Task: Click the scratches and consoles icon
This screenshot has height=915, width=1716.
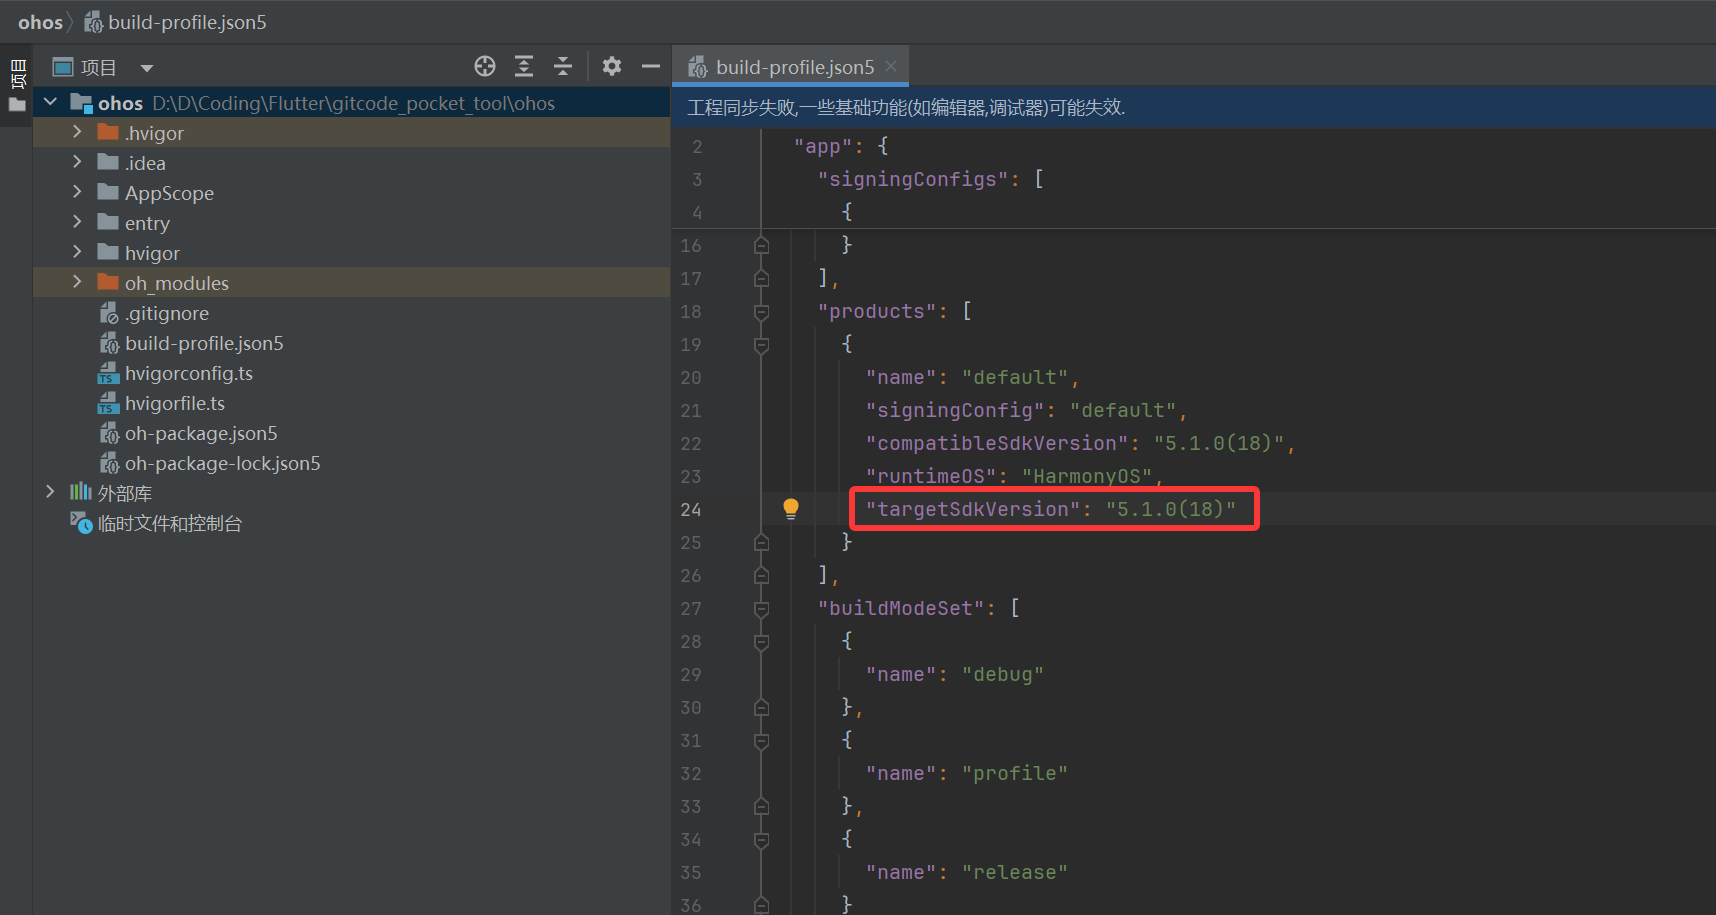Action: 81,522
